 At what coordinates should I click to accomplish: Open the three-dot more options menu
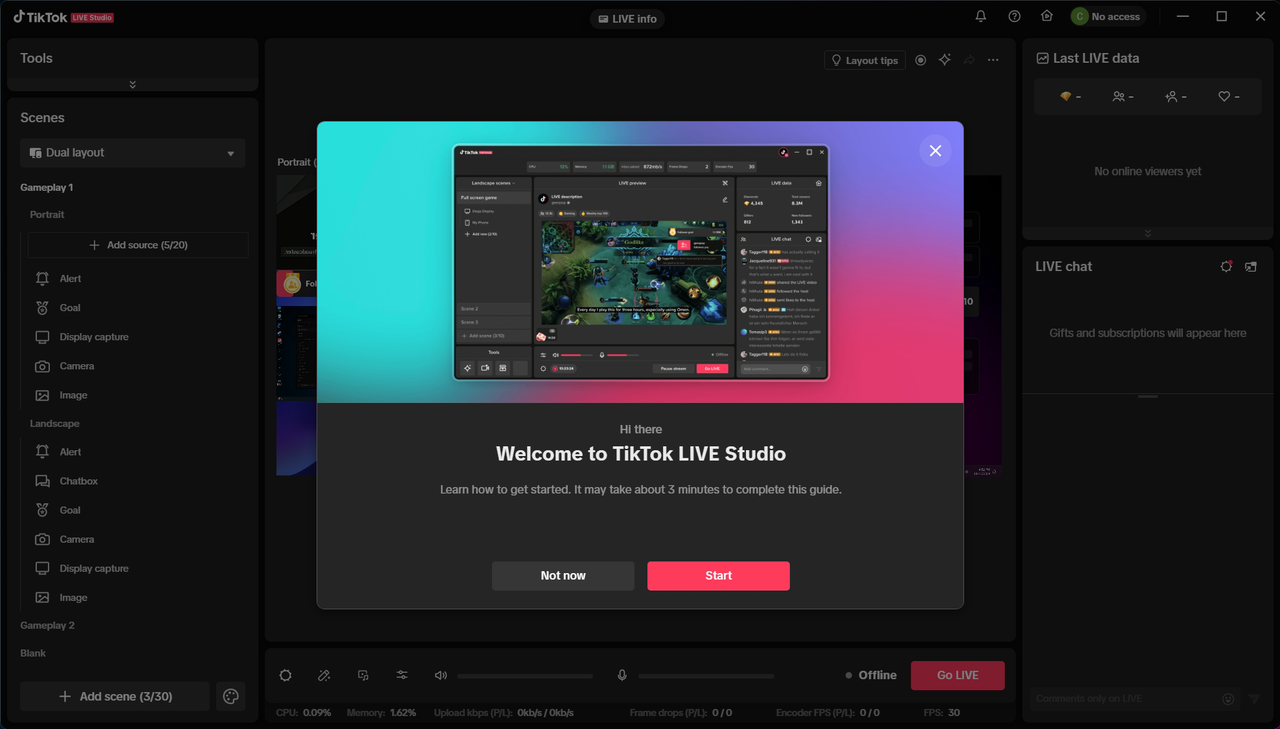pyautogui.click(x=993, y=60)
